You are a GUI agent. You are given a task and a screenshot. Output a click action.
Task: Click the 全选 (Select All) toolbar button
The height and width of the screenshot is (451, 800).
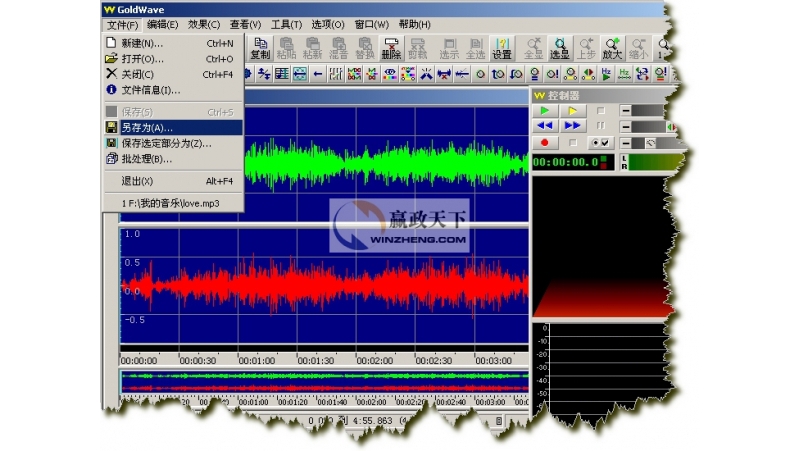pos(476,48)
